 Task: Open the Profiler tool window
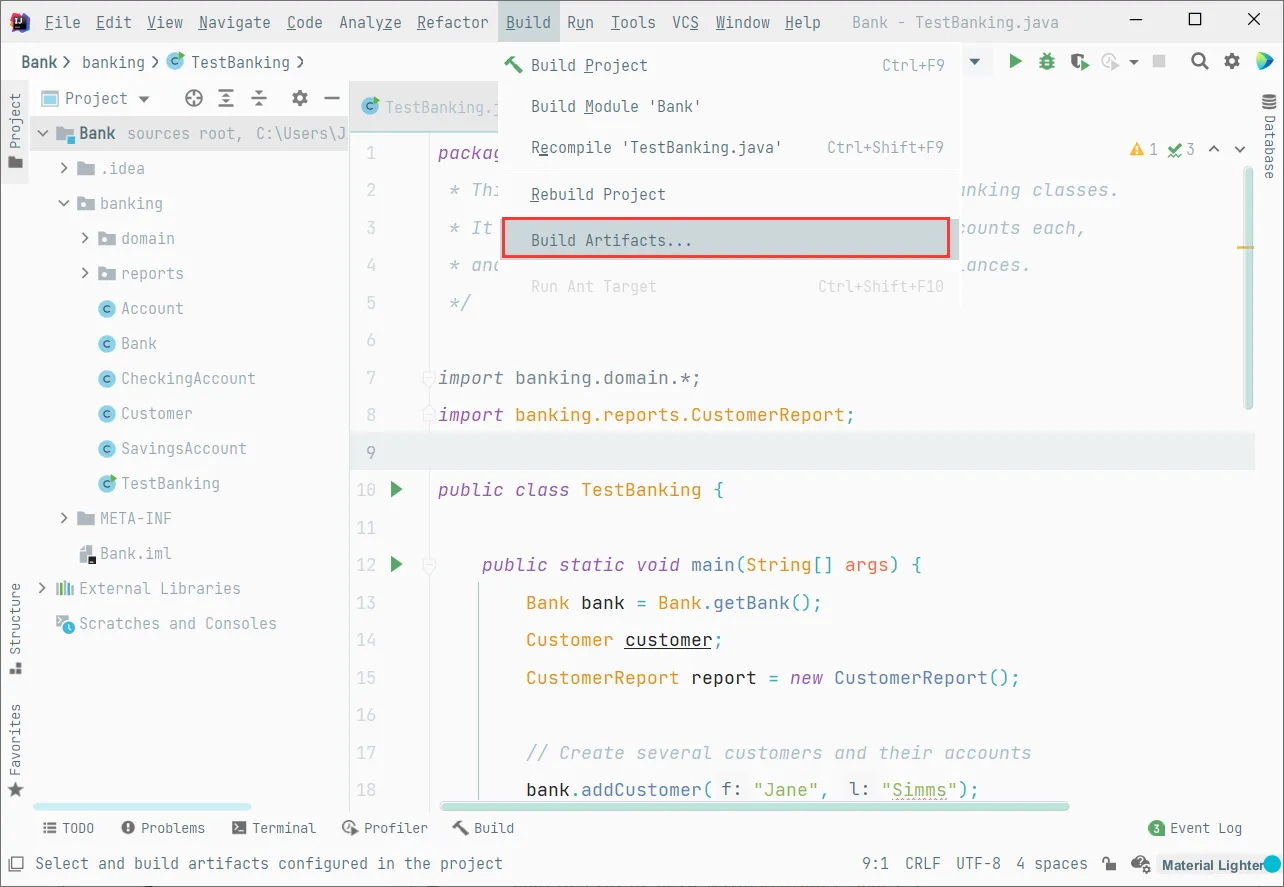tap(385, 828)
